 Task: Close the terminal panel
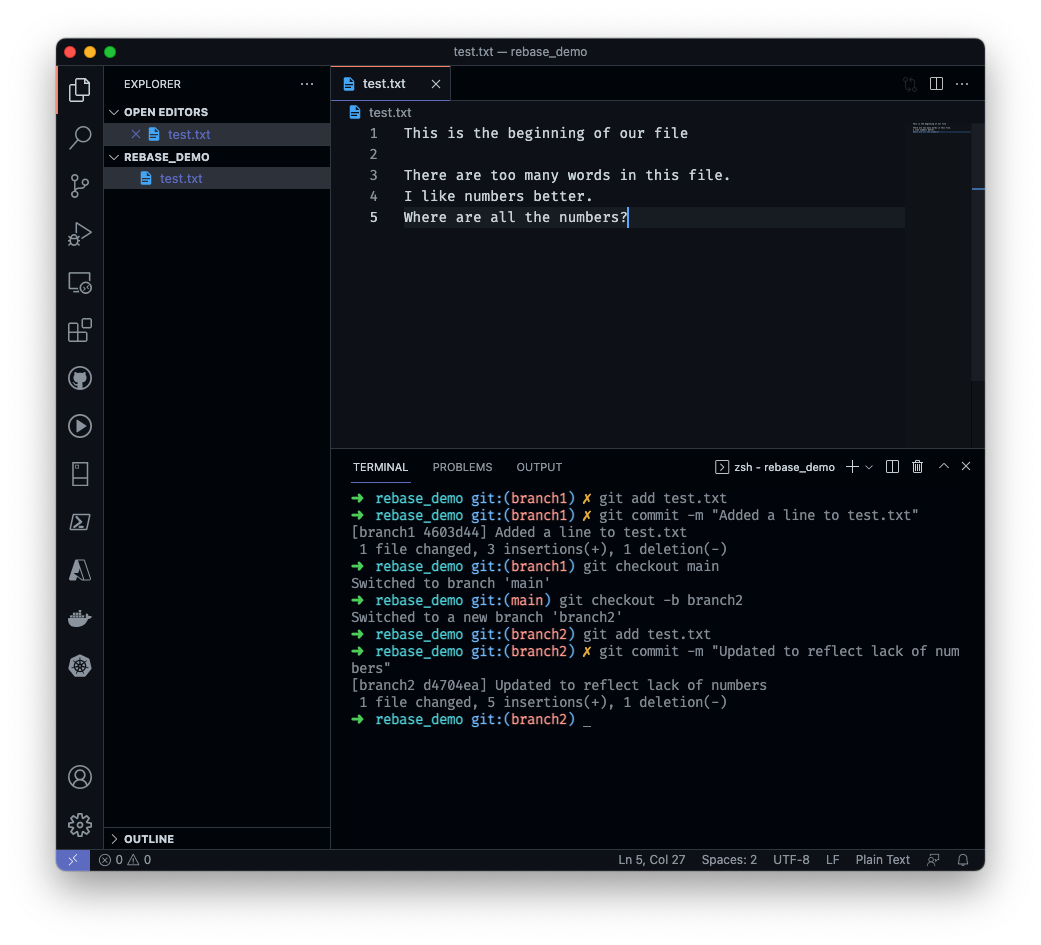[966, 466]
